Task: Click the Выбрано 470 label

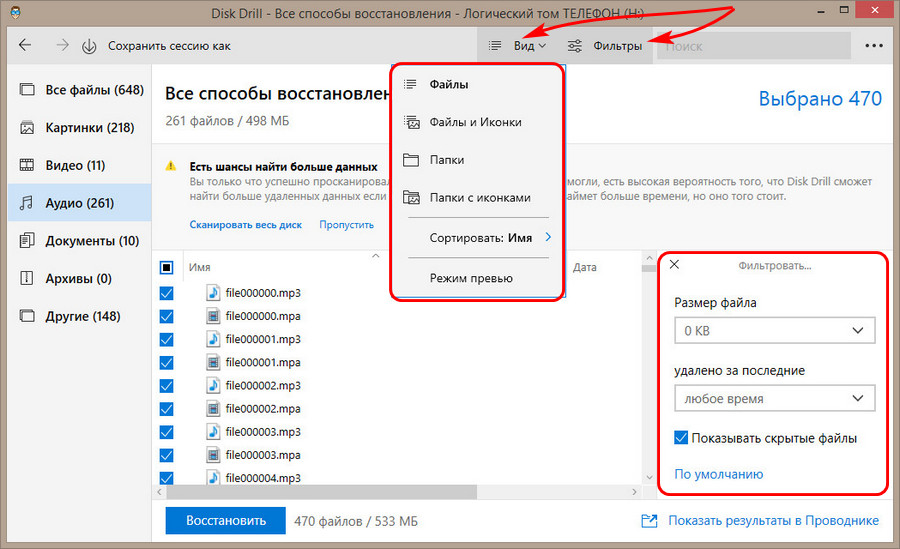Action: (x=820, y=99)
